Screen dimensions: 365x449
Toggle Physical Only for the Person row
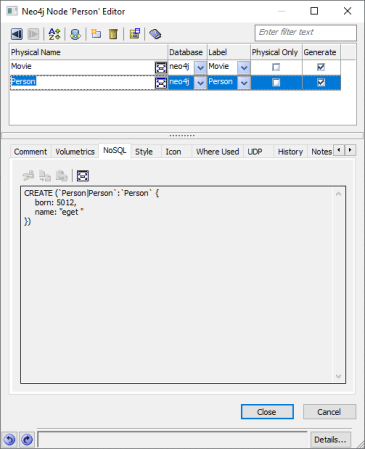tap(276, 82)
